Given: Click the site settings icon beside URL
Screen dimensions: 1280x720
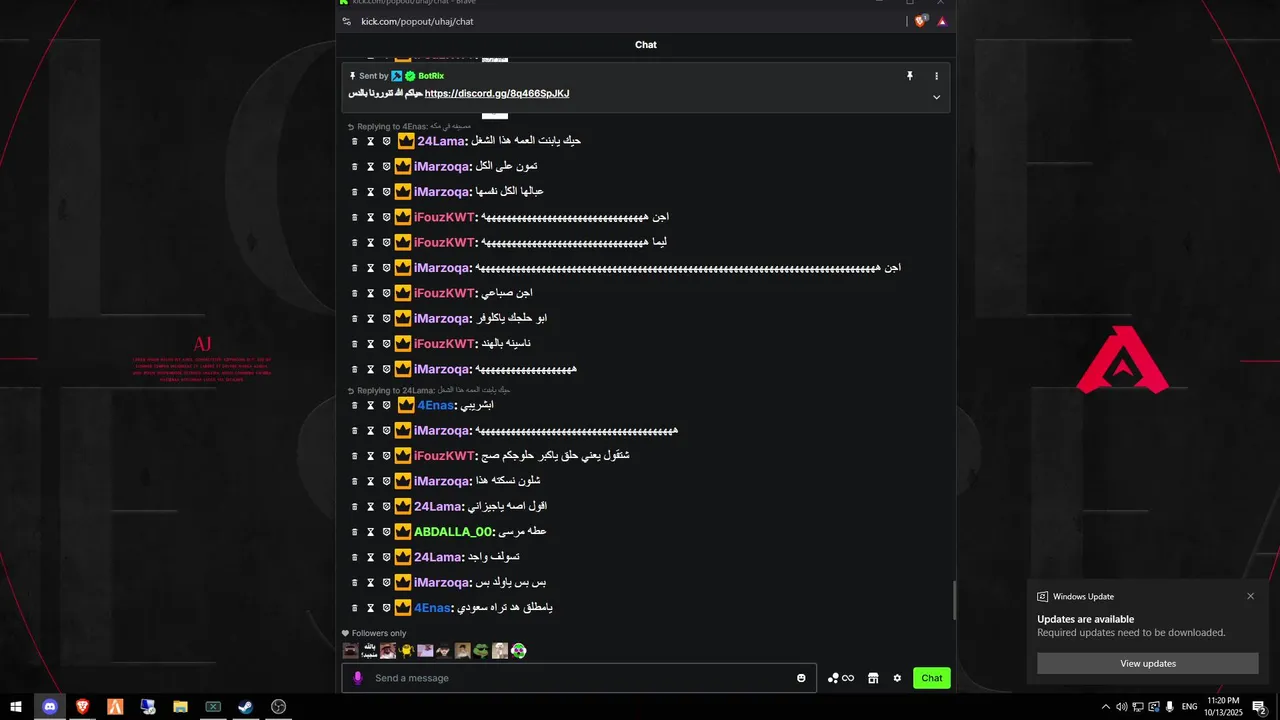Looking at the screenshot, I should 346,21.
